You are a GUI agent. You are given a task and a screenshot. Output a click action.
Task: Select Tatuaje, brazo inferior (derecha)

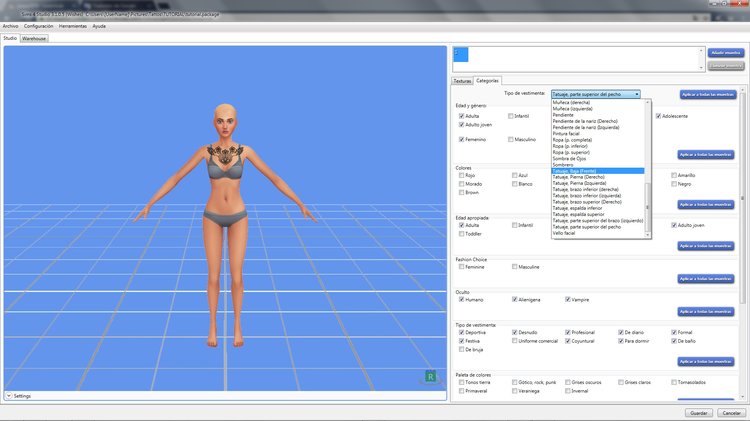point(585,189)
